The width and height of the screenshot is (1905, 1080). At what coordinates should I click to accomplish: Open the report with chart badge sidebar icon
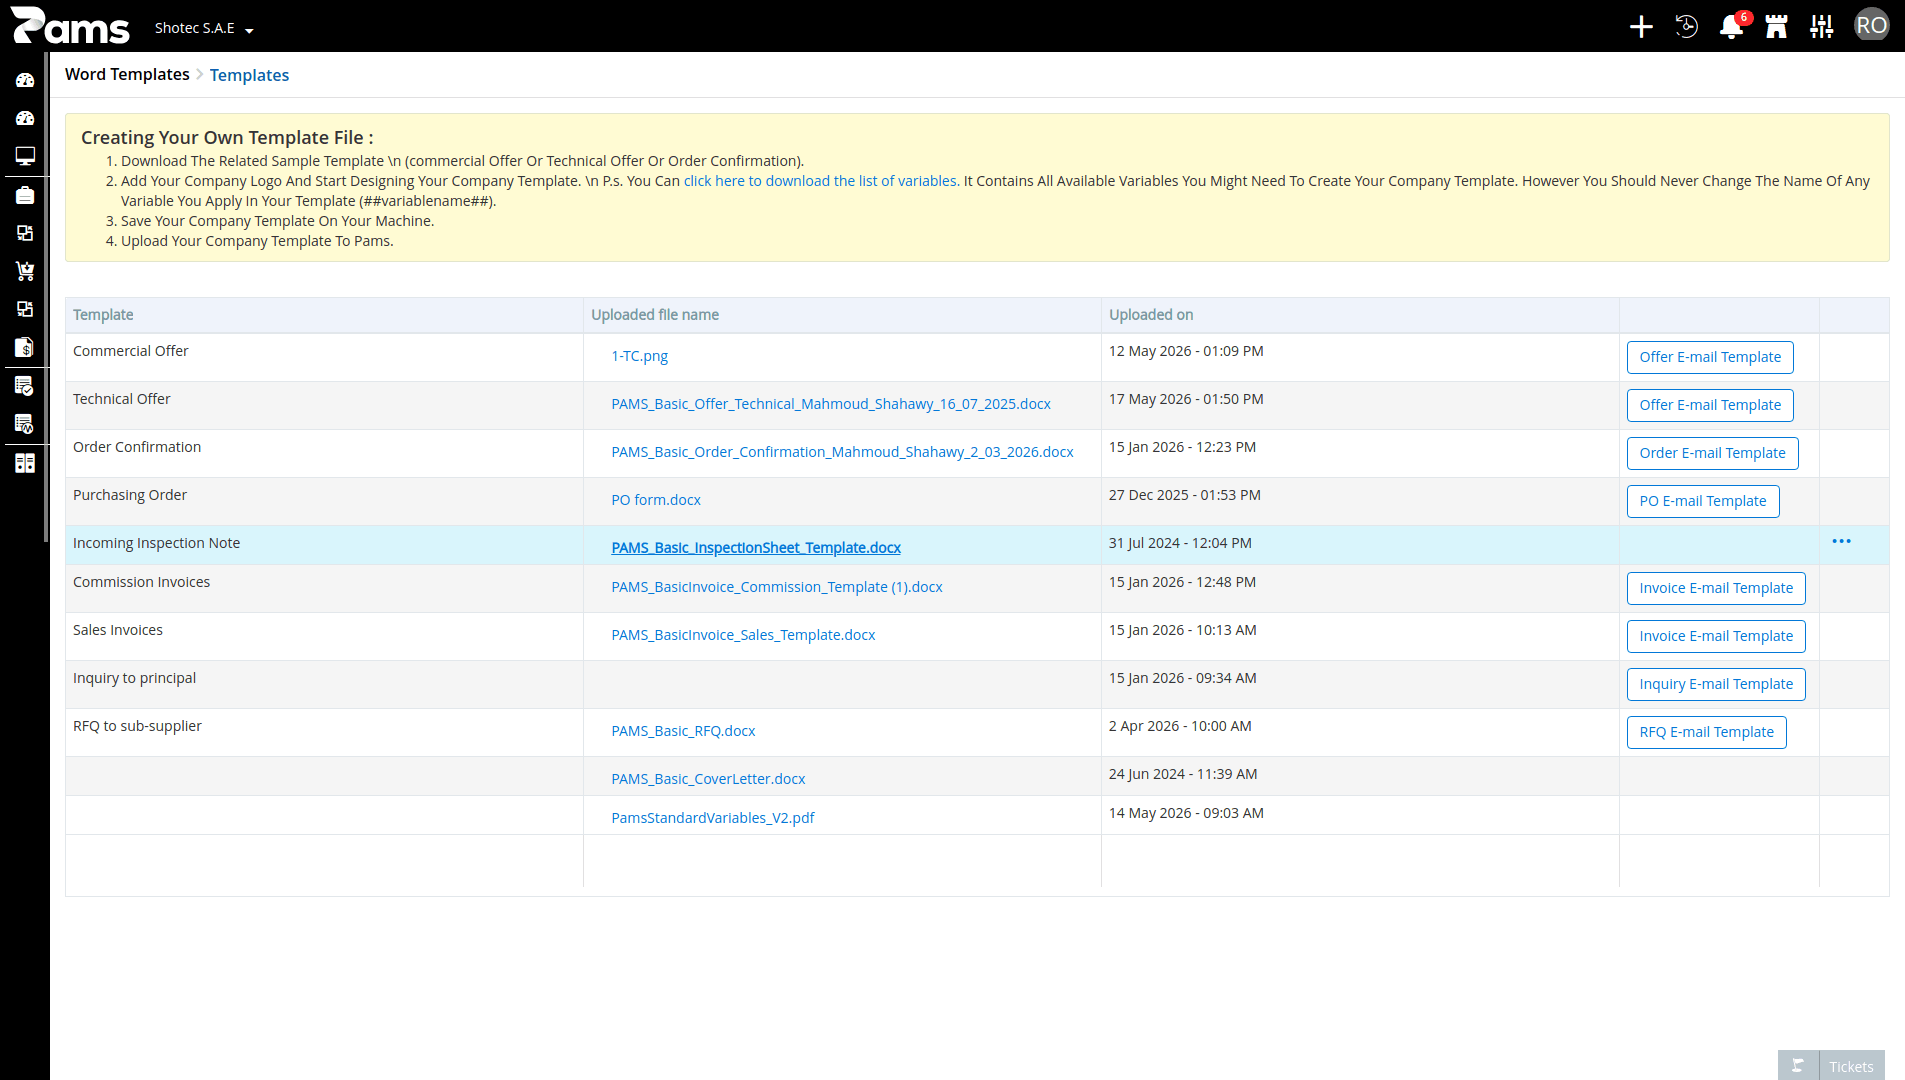[x=25, y=424]
